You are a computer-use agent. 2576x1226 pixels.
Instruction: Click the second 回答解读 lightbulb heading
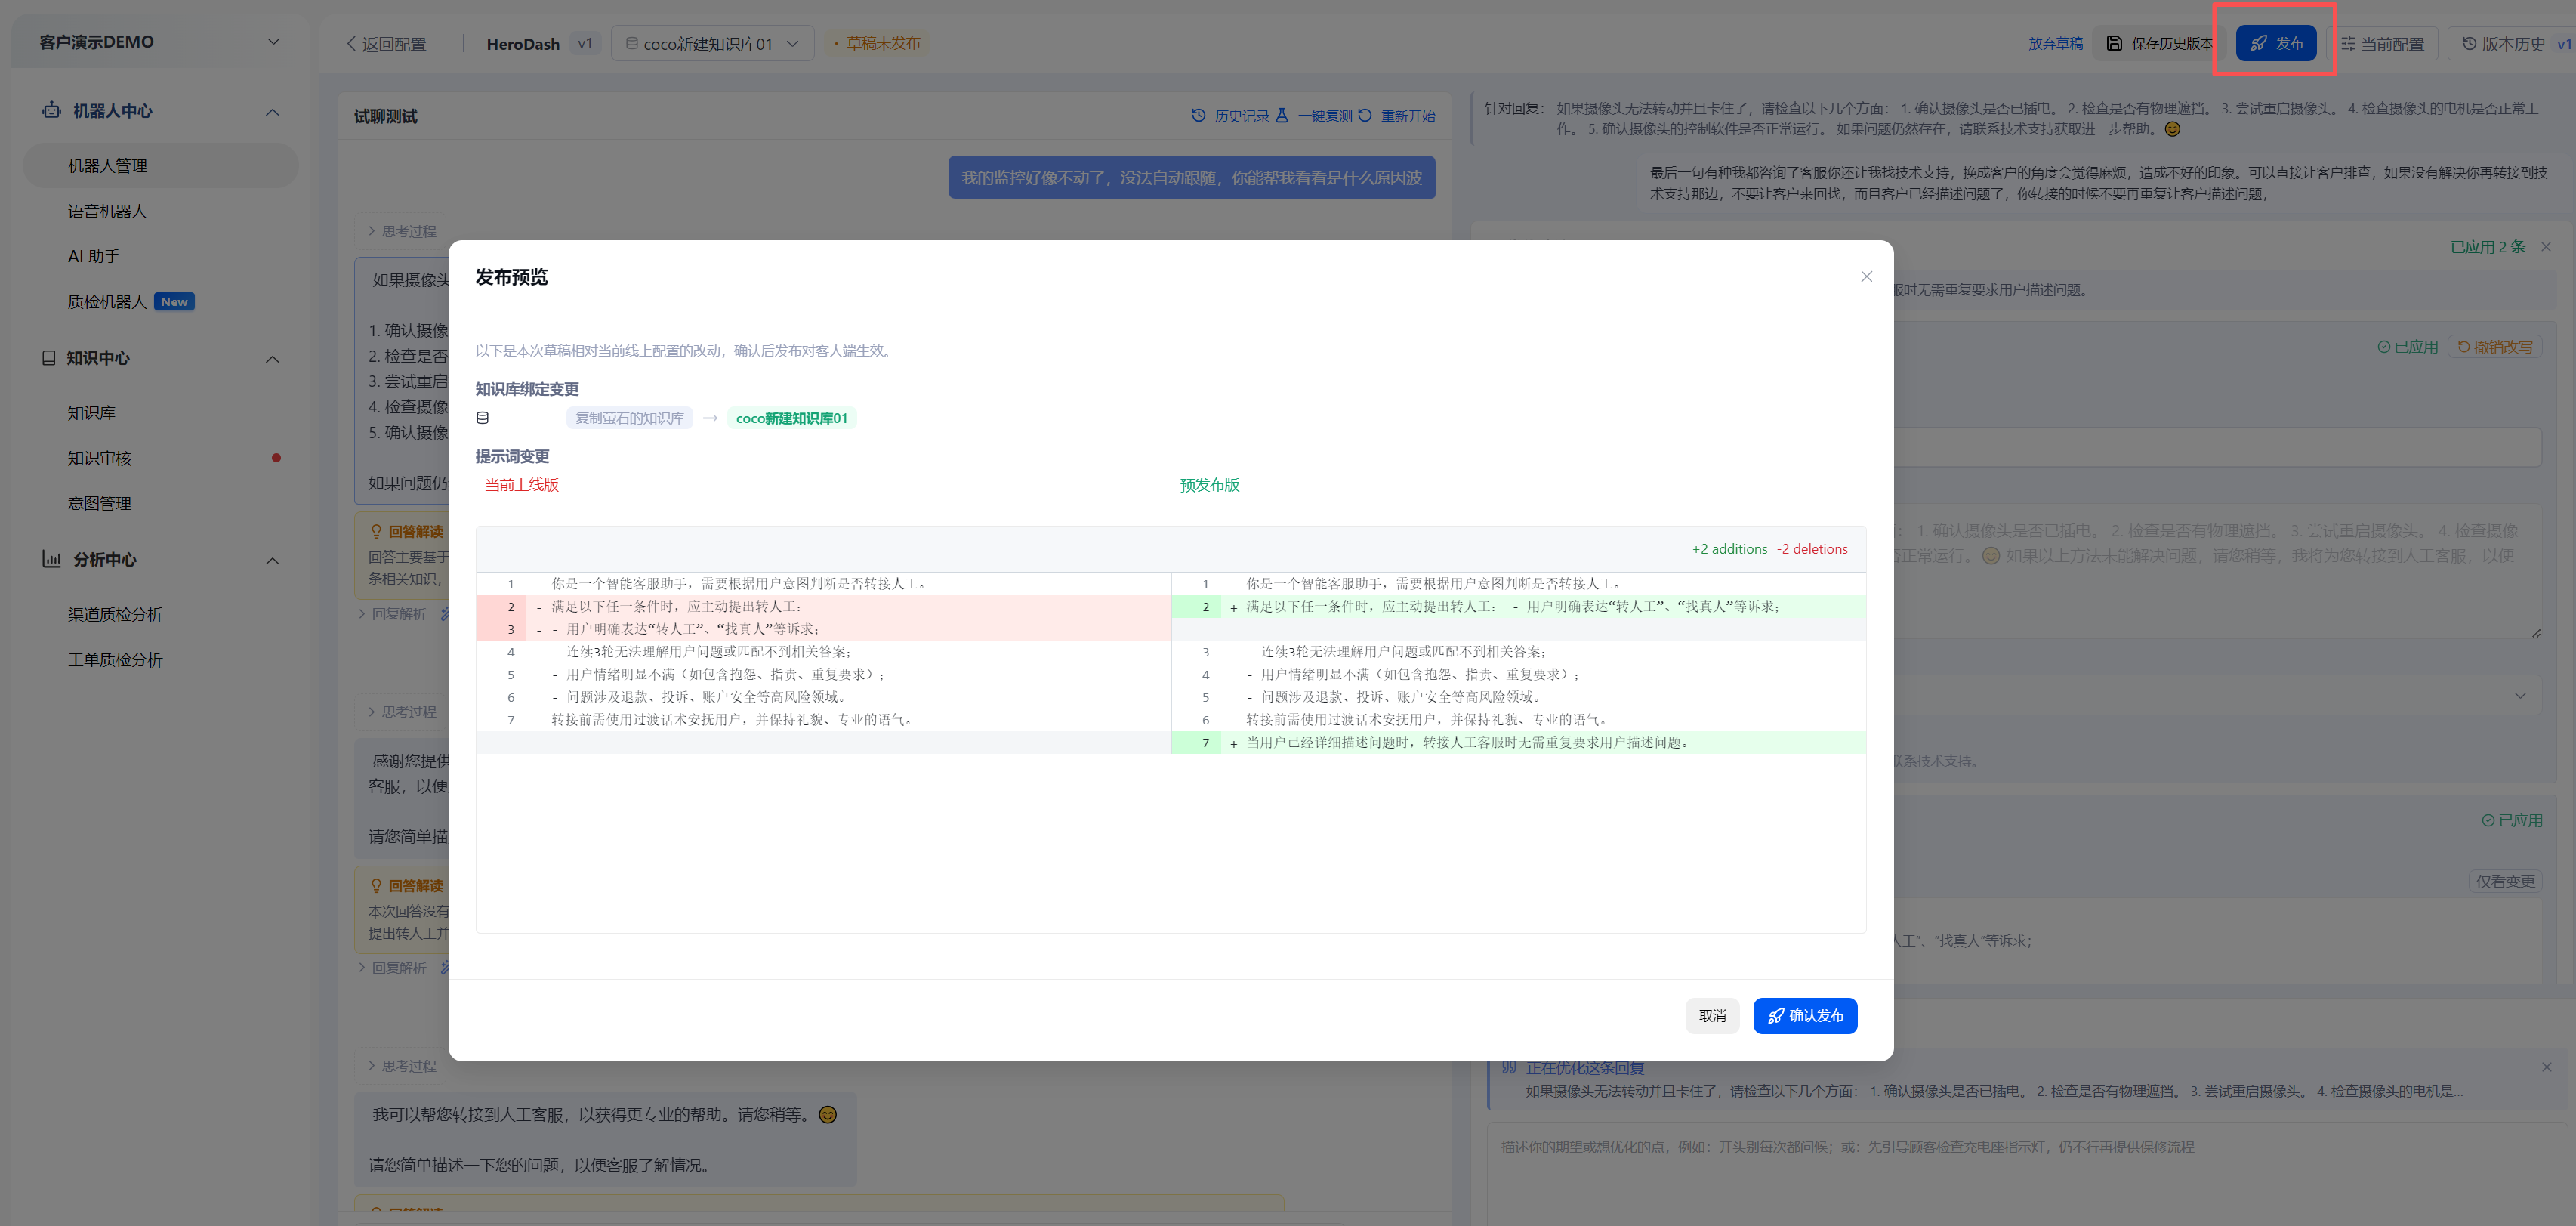pyautogui.click(x=407, y=885)
